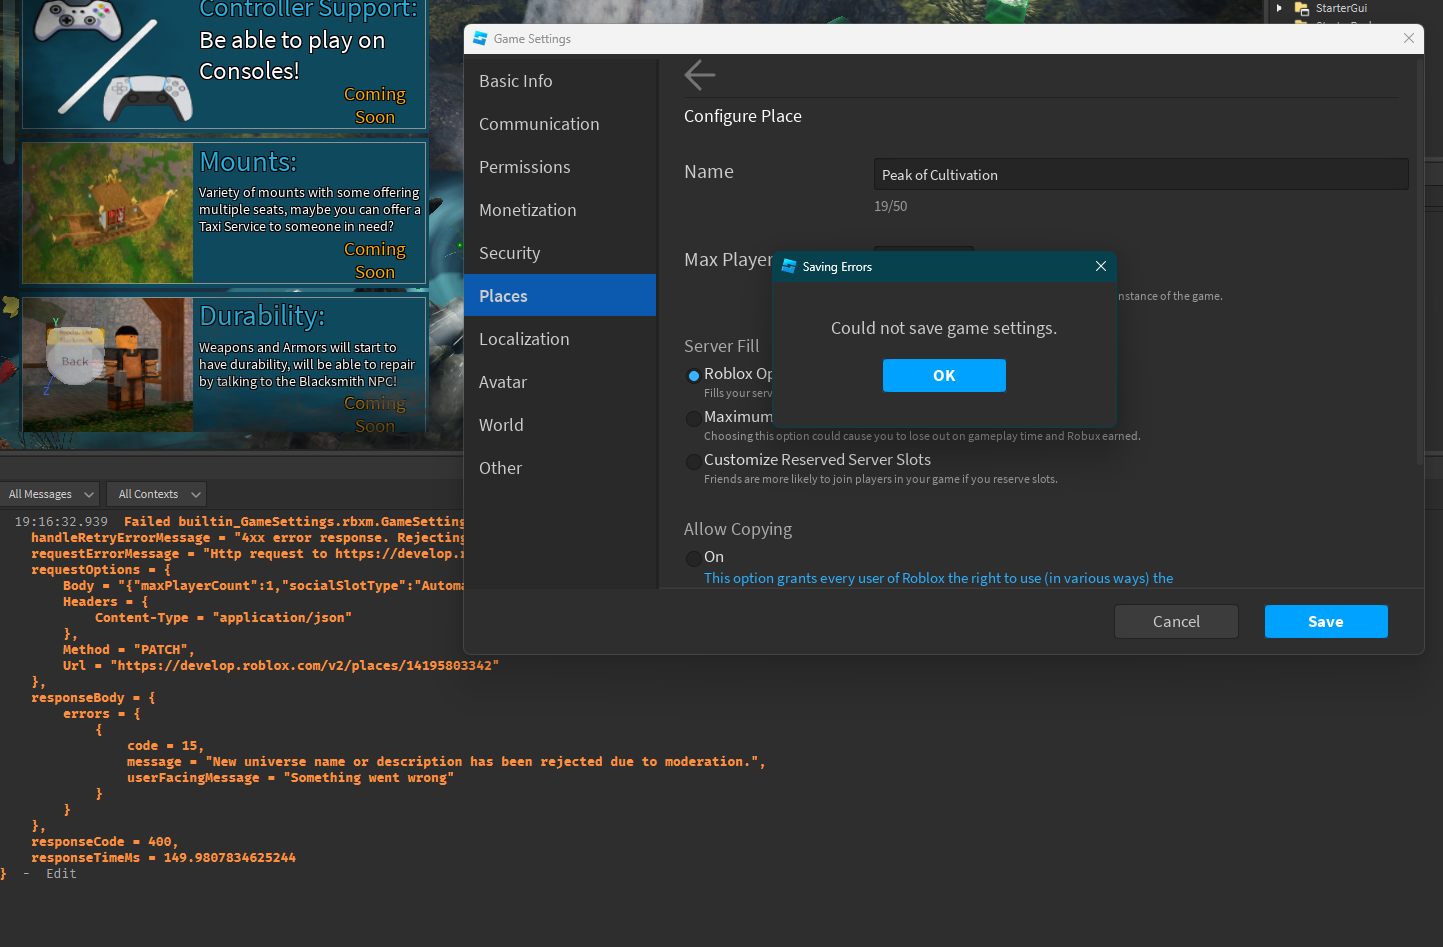Open the All Messages filter dropdown
This screenshot has height=947, width=1443.
tap(49, 493)
